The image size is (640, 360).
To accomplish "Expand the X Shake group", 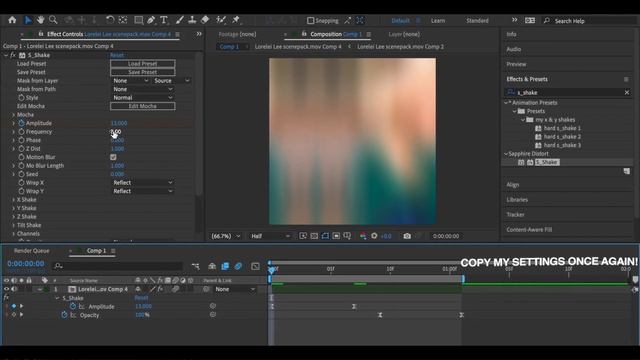I will point(13,200).
